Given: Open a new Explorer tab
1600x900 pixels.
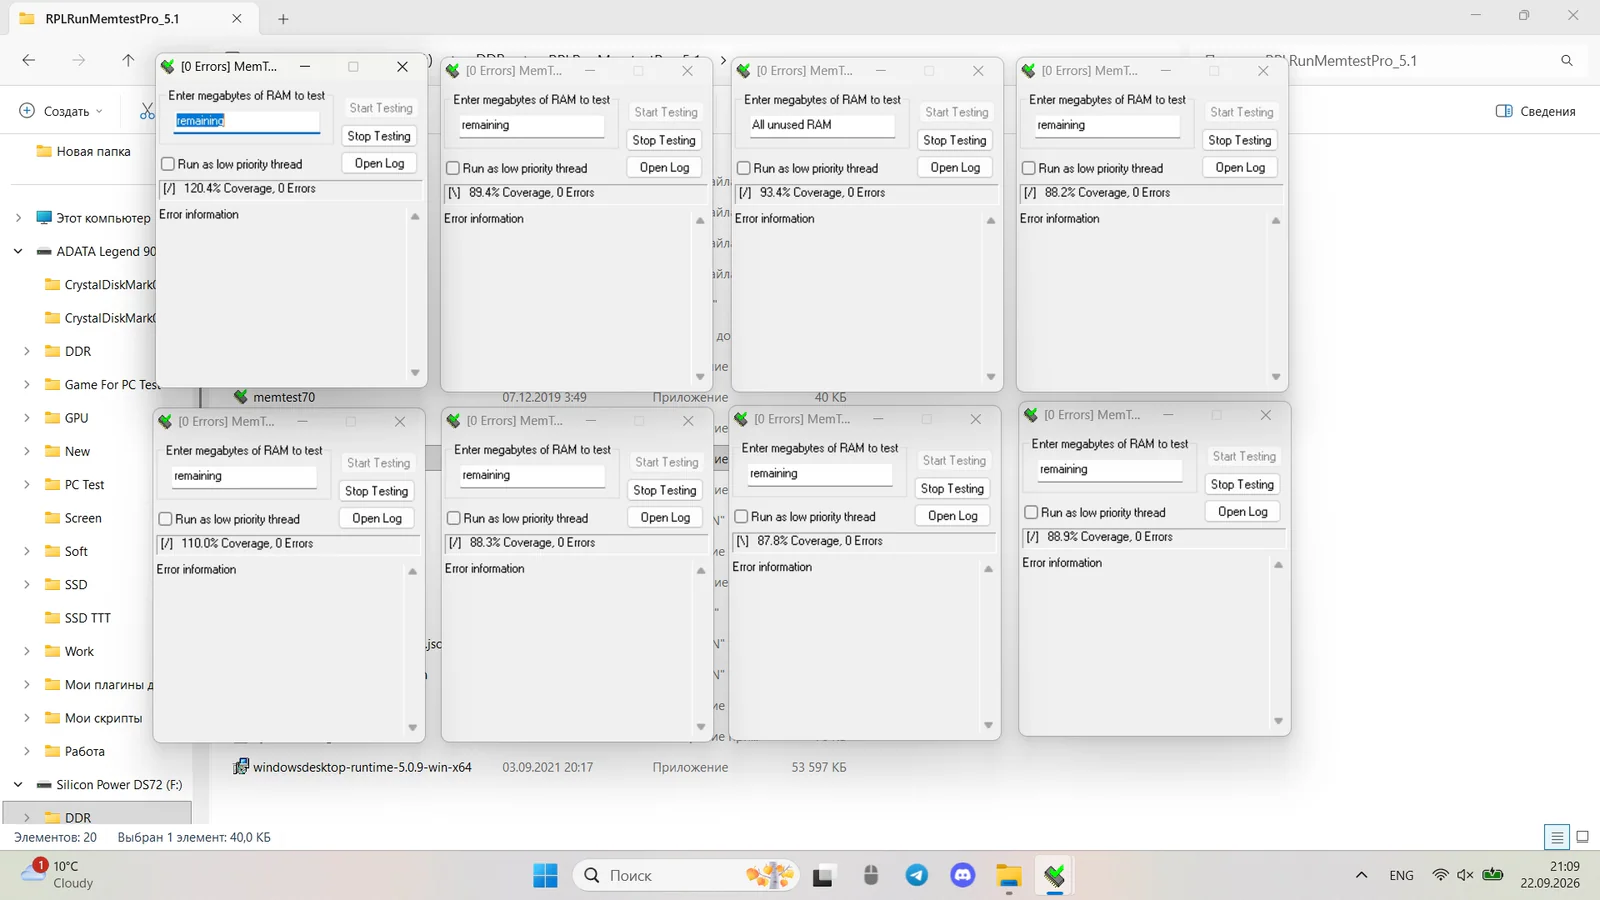Looking at the screenshot, I should click(283, 19).
